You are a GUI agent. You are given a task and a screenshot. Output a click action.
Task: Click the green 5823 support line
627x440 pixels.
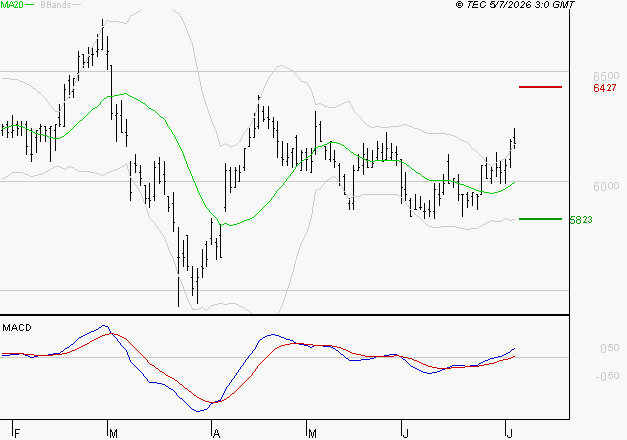click(x=540, y=219)
